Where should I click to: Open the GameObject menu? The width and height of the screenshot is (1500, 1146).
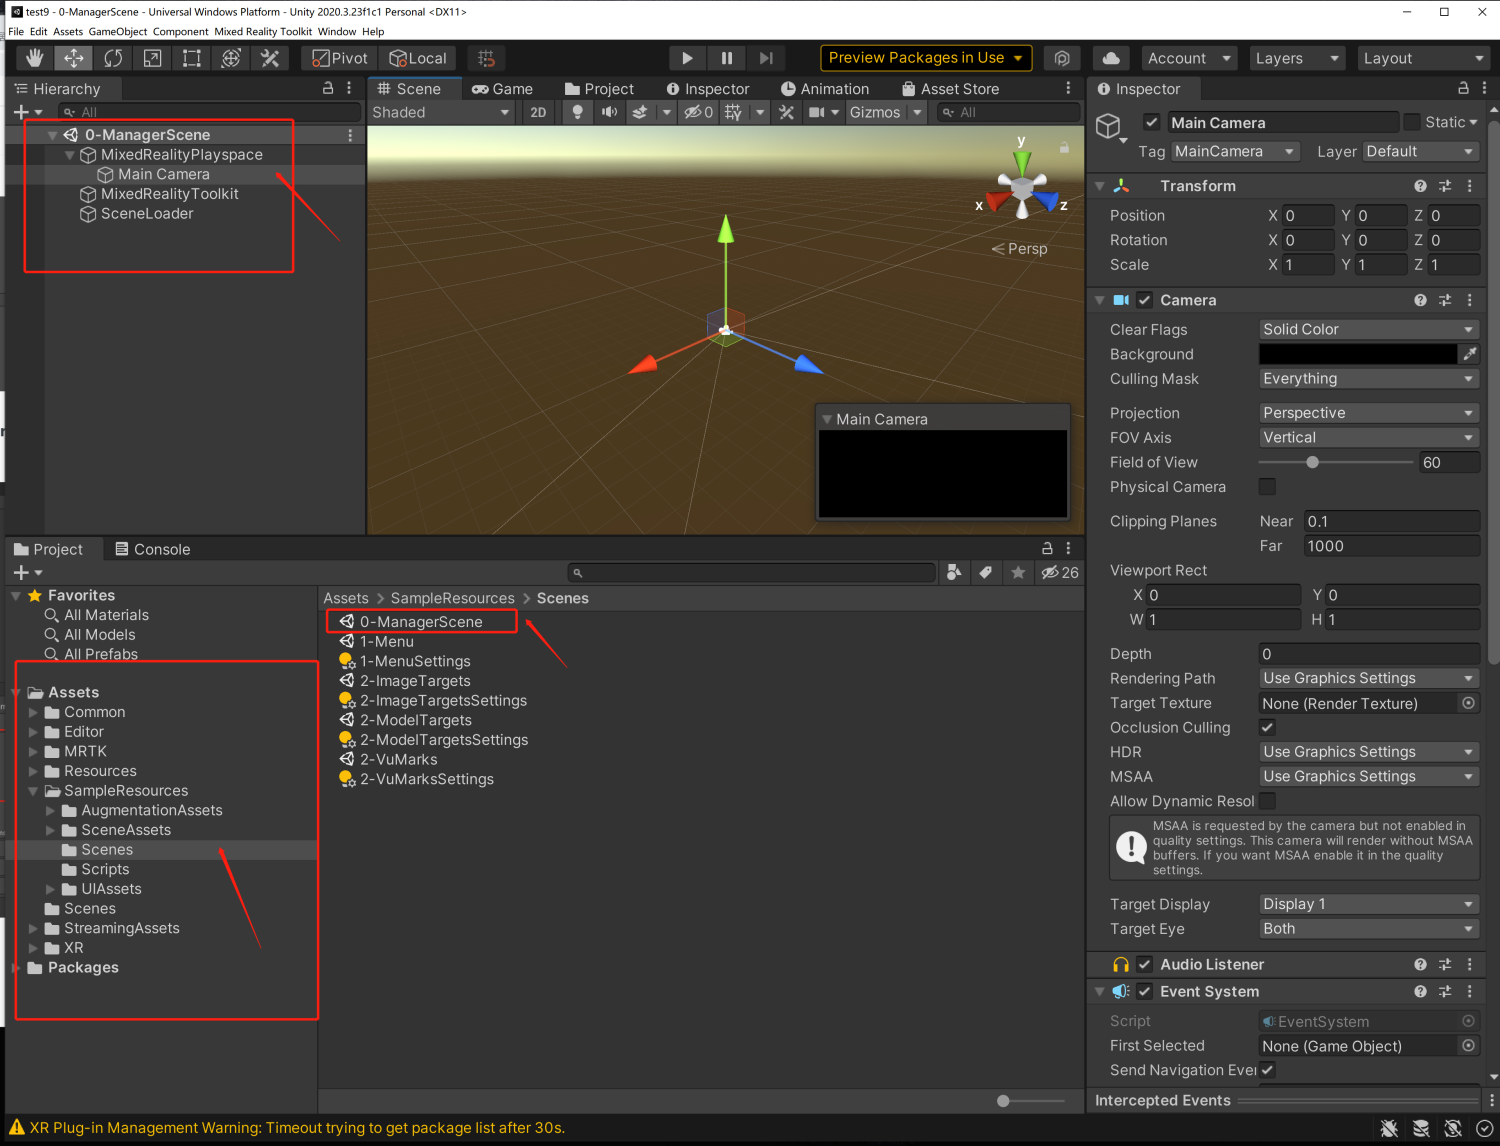(x=118, y=31)
